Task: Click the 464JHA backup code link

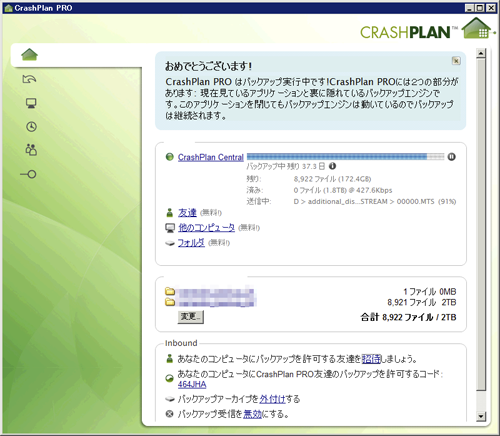Action: coord(192,384)
